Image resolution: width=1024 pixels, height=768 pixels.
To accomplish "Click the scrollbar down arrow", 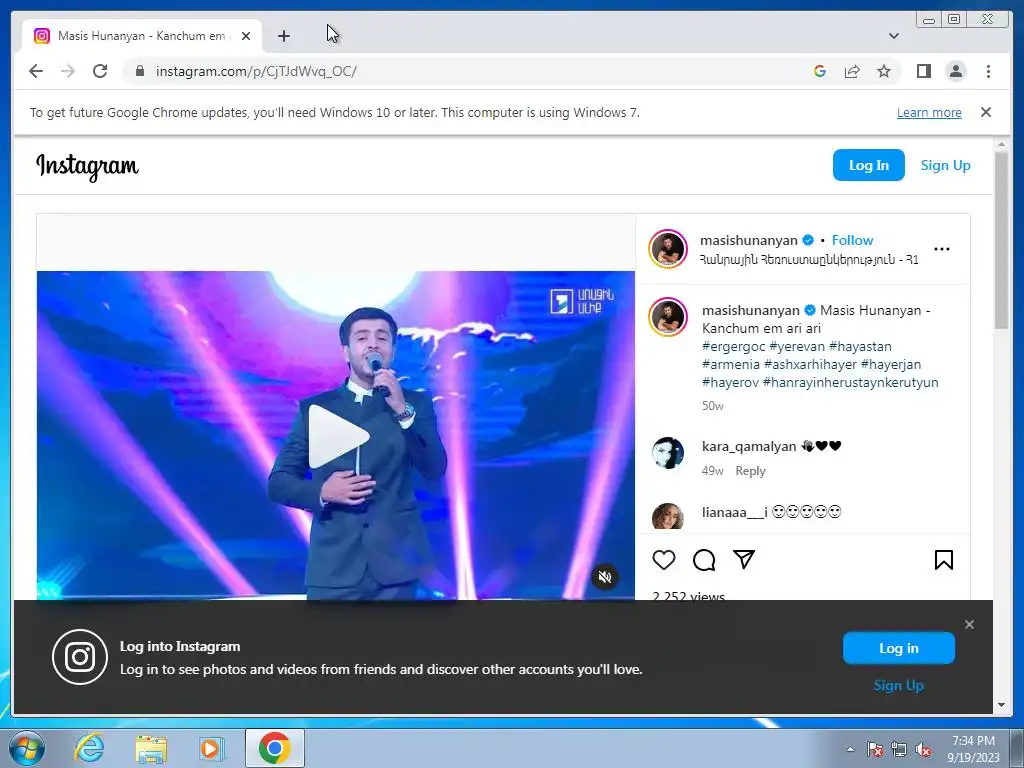I will (x=1002, y=705).
